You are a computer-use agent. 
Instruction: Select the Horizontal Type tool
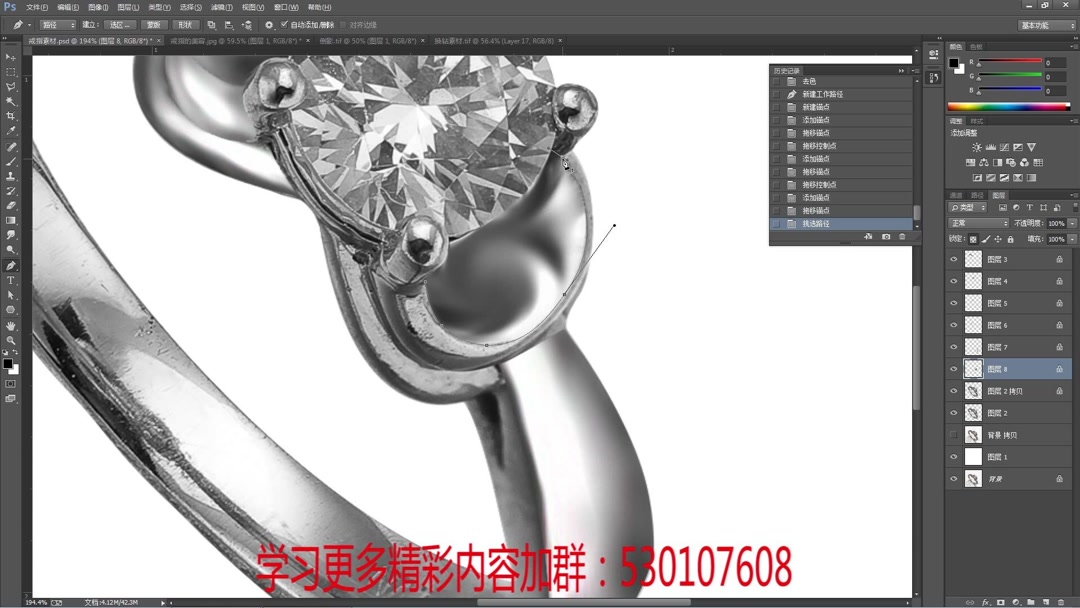point(11,280)
